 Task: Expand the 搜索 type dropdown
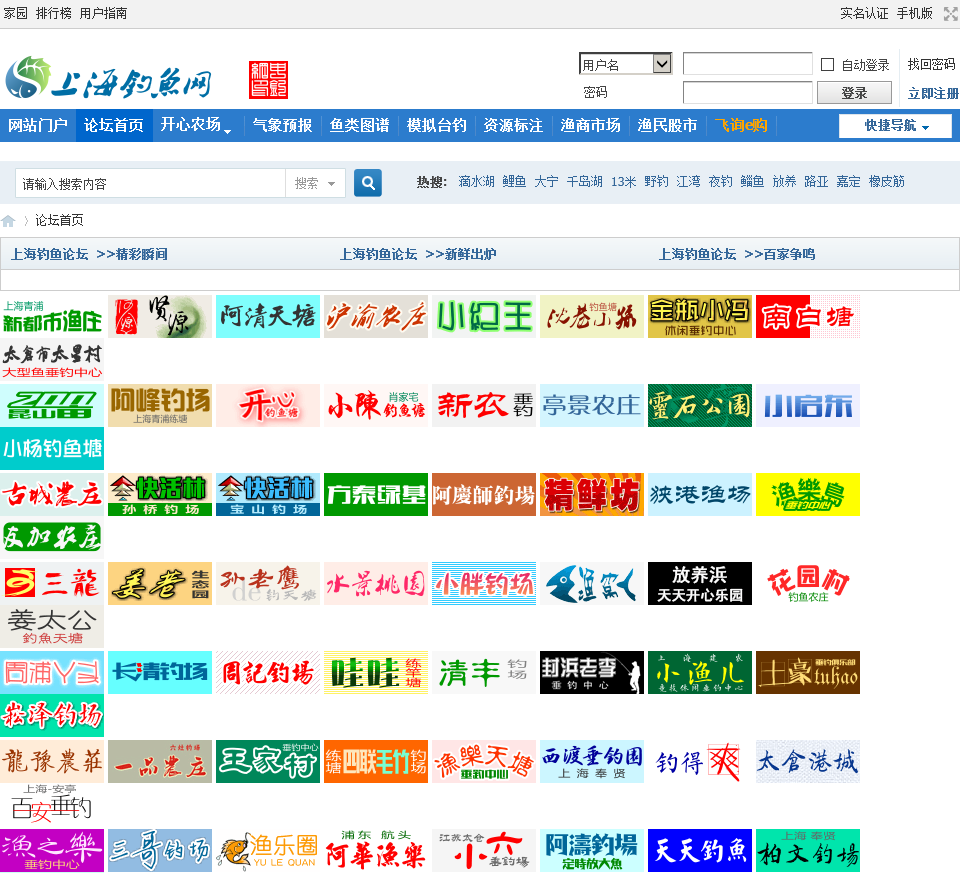(315, 183)
